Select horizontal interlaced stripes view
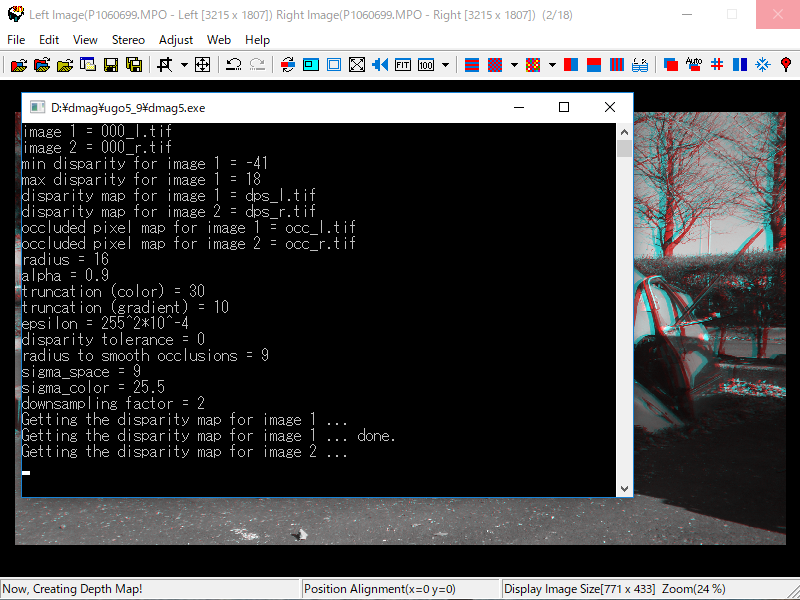The width and height of the screenshot is (800, 600). (472, 65)
